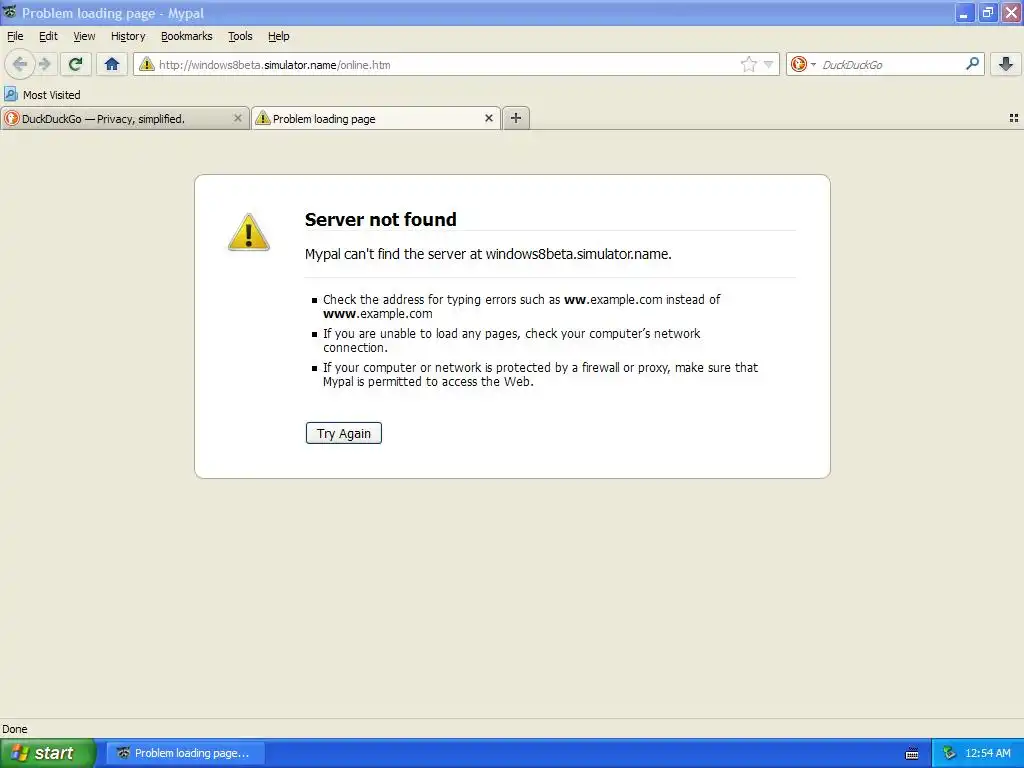Click the Done status bar text
1024x768 pixels.
point(15,729)
